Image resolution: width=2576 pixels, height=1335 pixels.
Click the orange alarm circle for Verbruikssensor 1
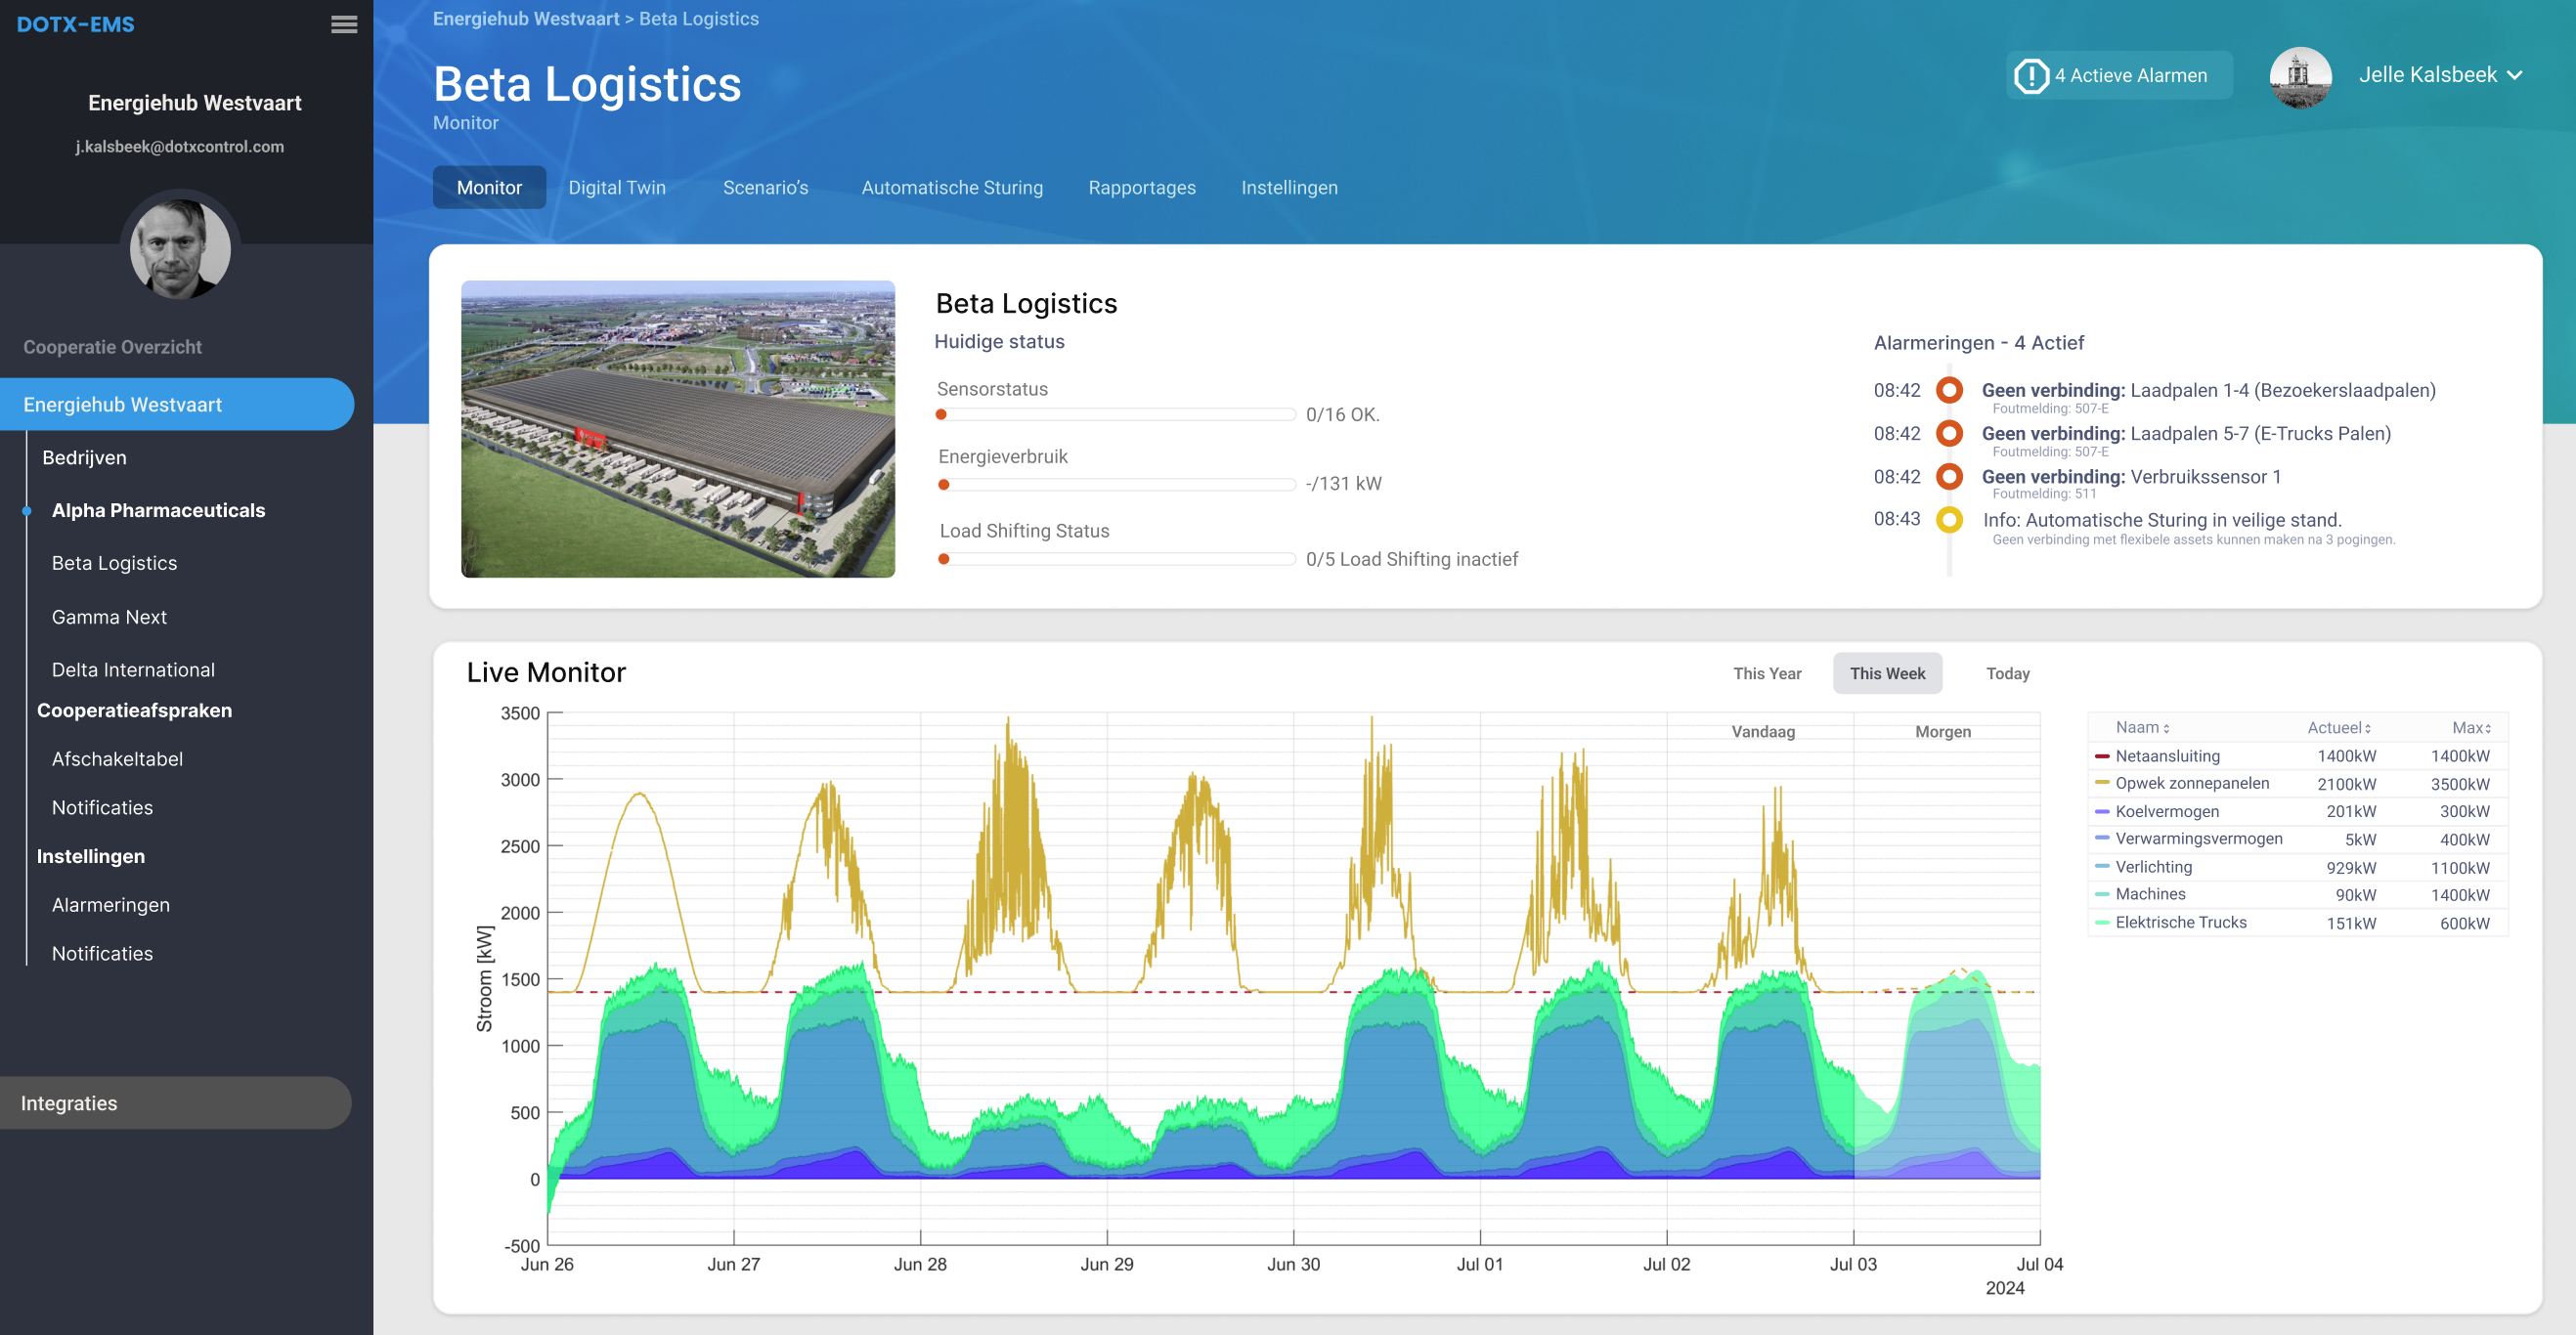pyautogui.click(x=1949, y=476)
